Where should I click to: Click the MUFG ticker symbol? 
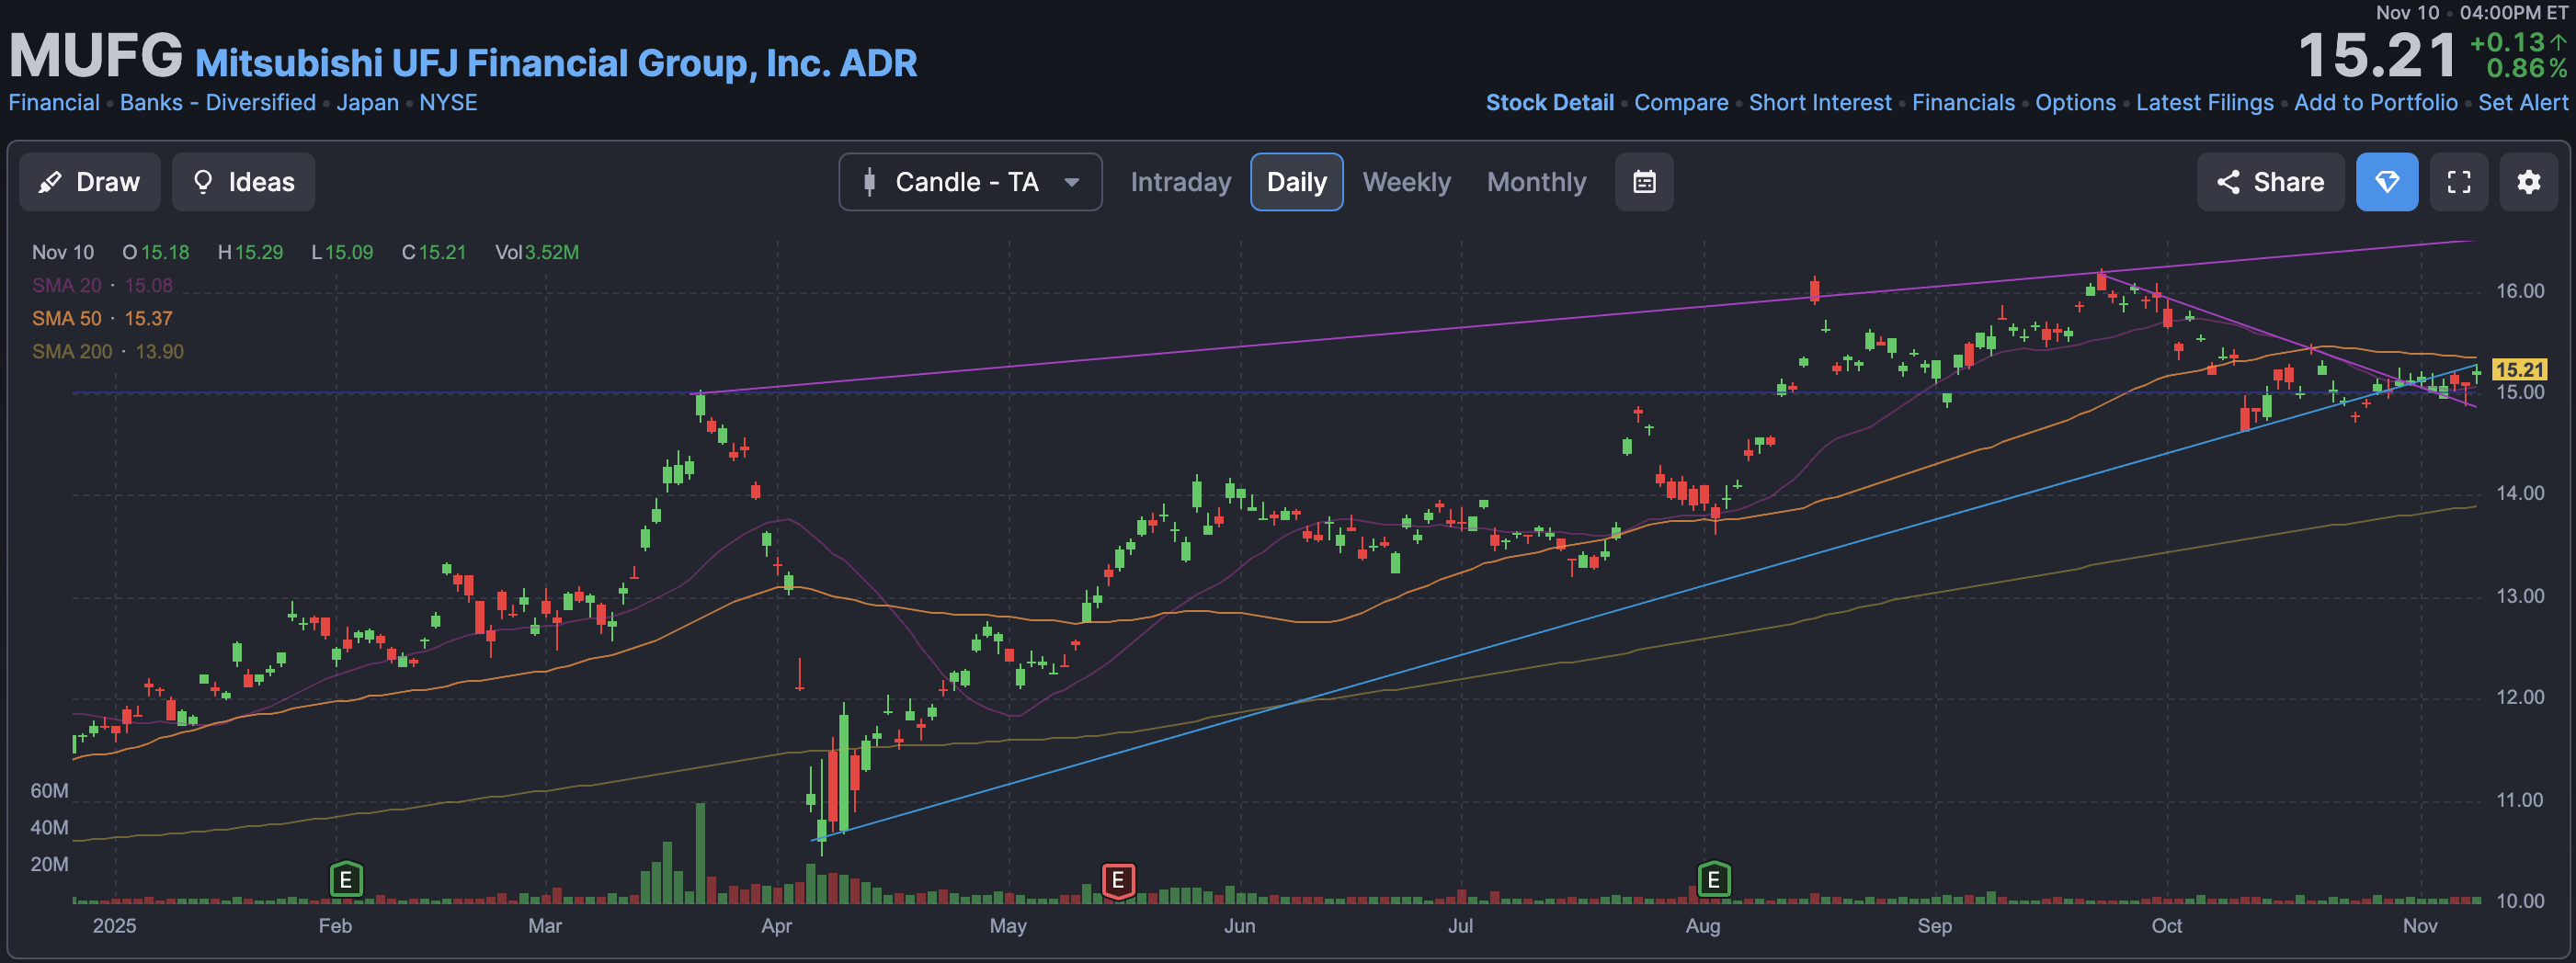coord(96,55)
